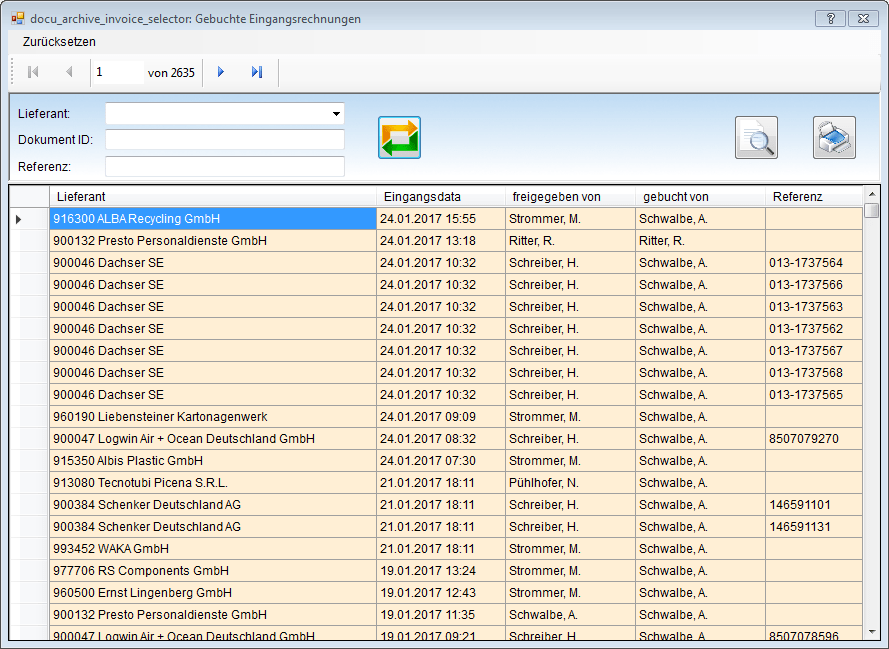Sort by the Referenz column header
This screenshot has width=889, height=649.
tap(814, 197)
